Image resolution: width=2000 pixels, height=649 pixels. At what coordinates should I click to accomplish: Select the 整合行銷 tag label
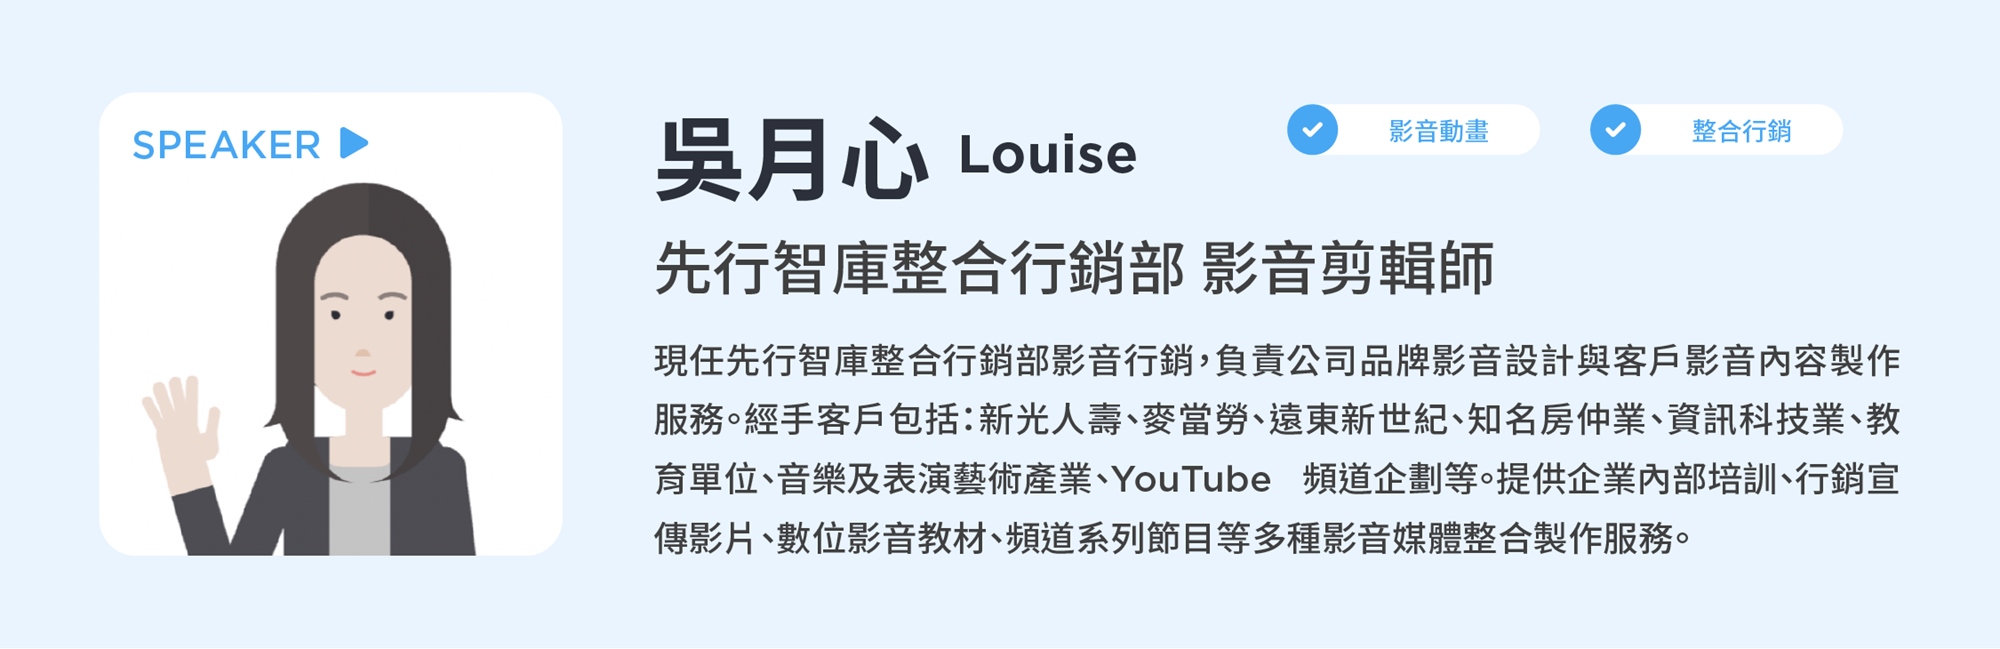pos(1741,131)
